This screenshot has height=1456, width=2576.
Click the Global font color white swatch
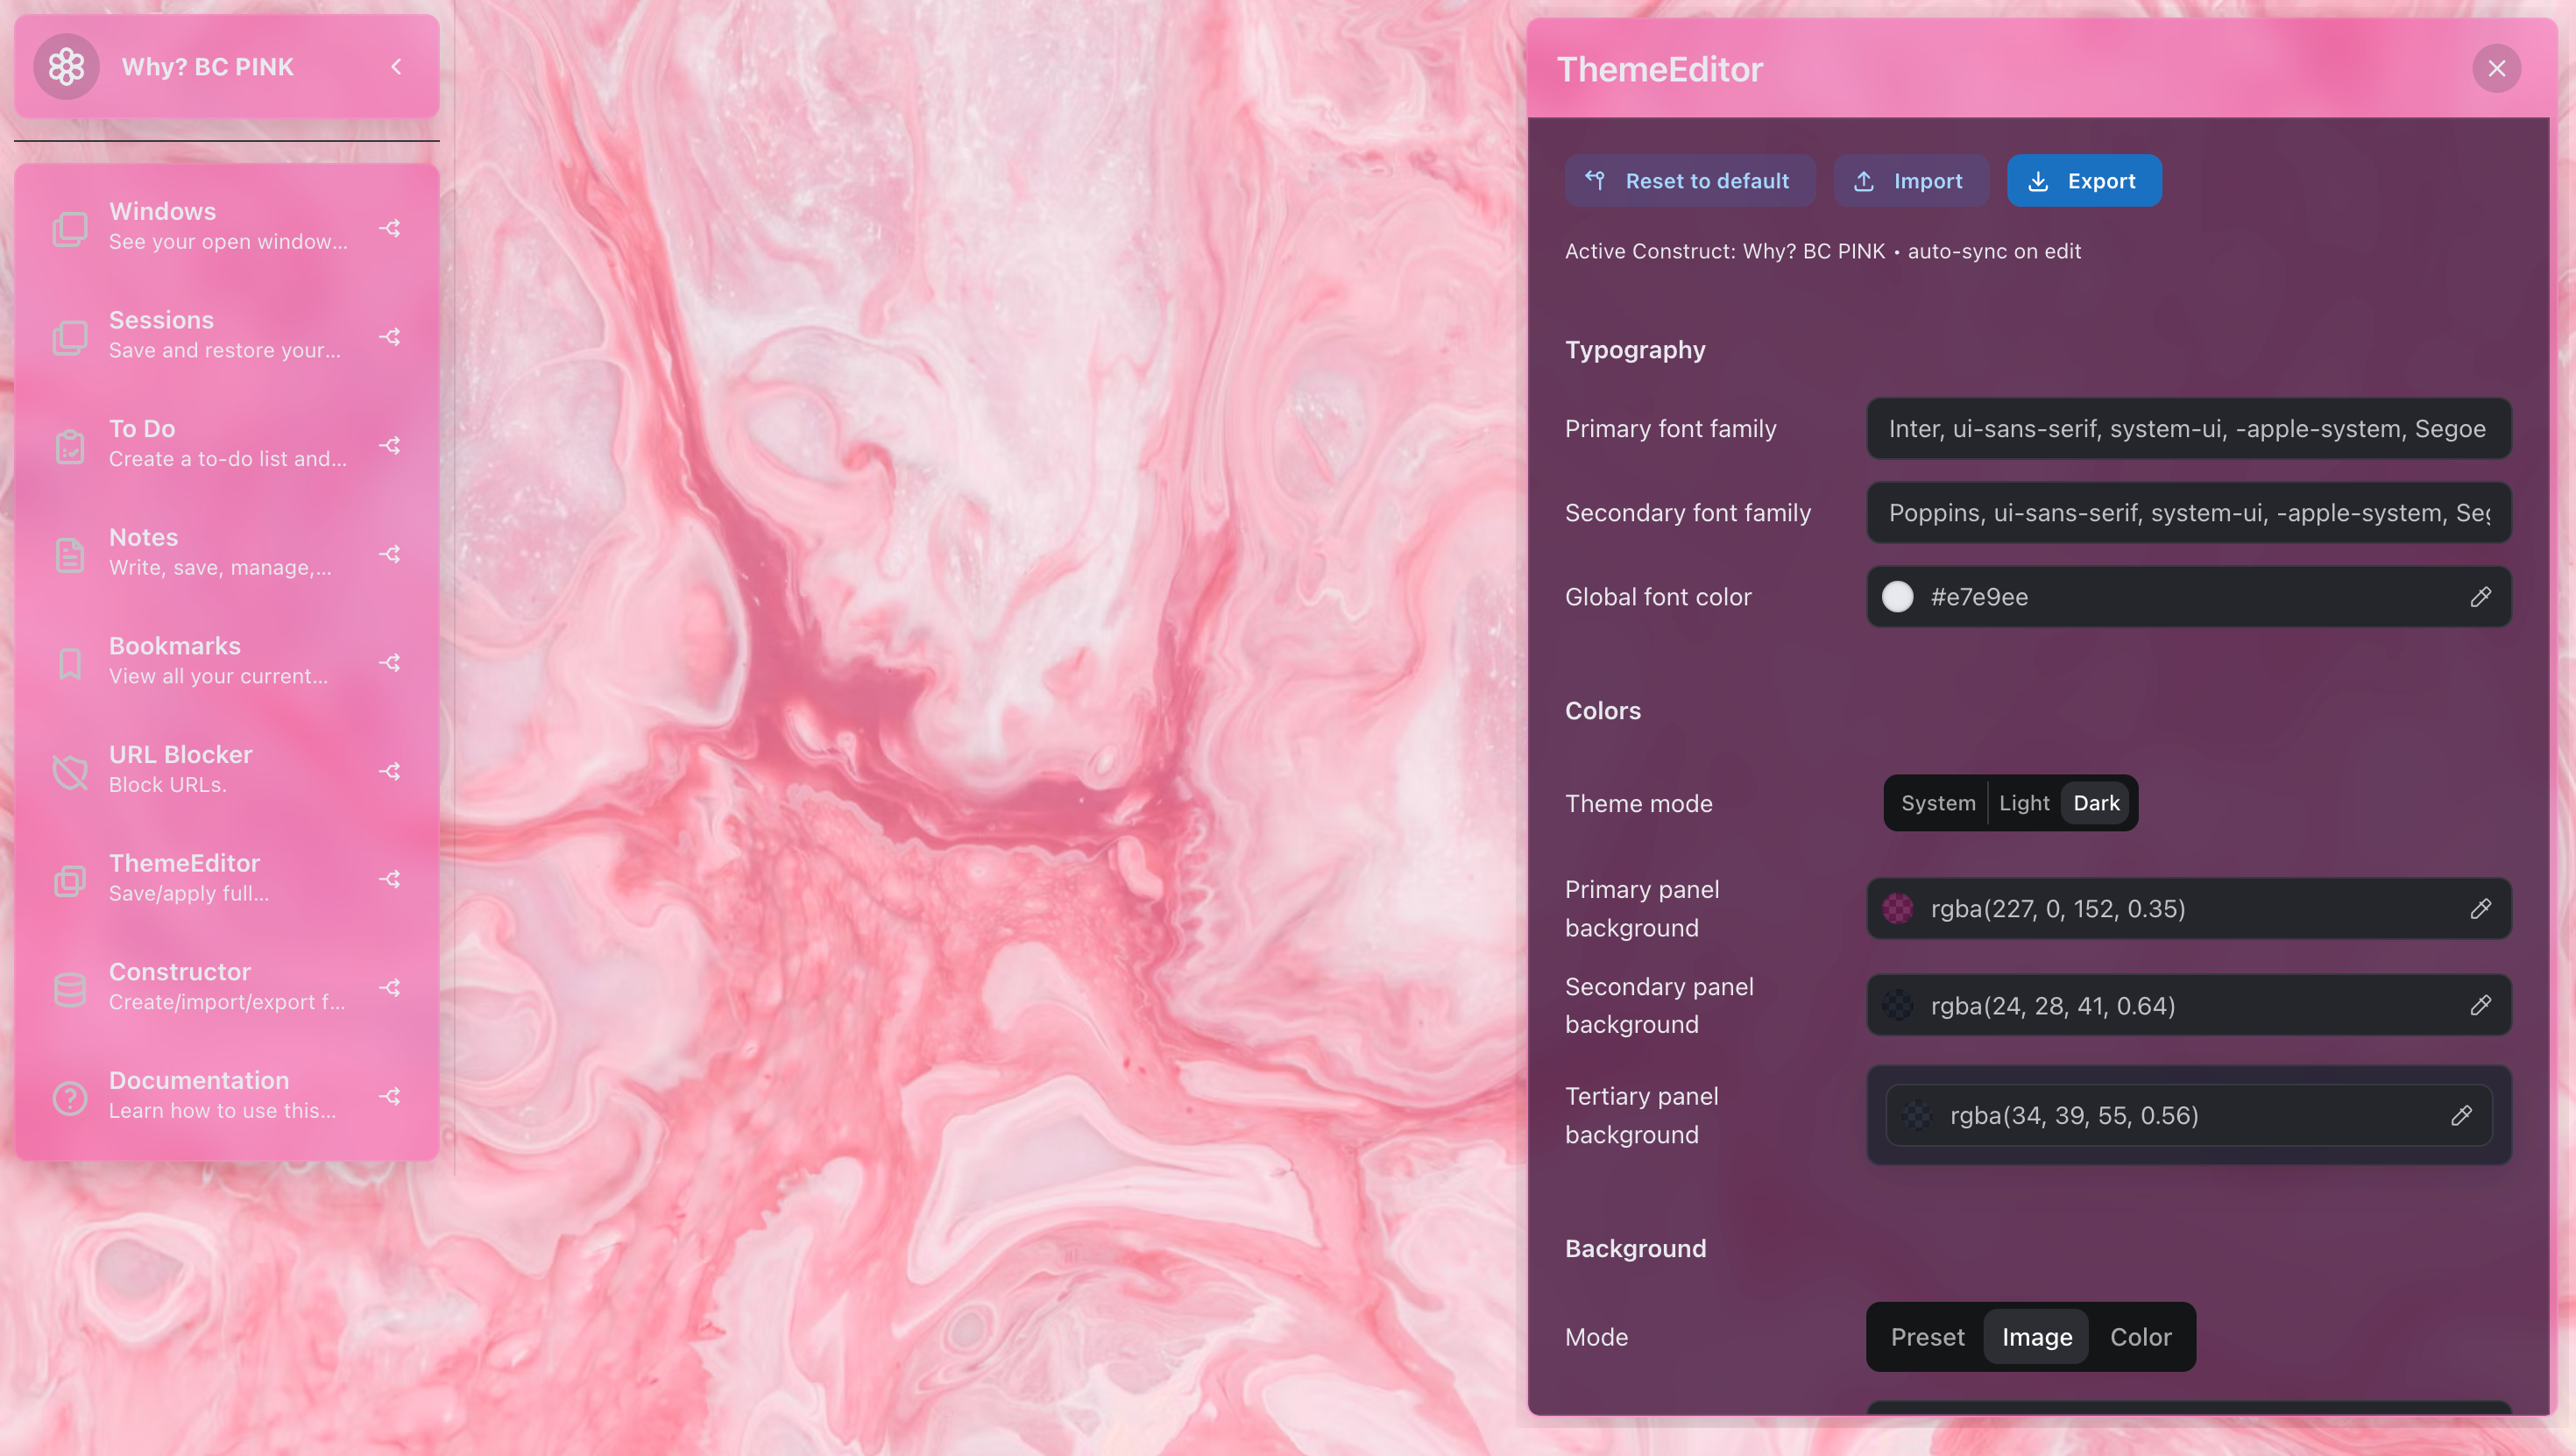pyautogui.click(x=1897, y=597)
